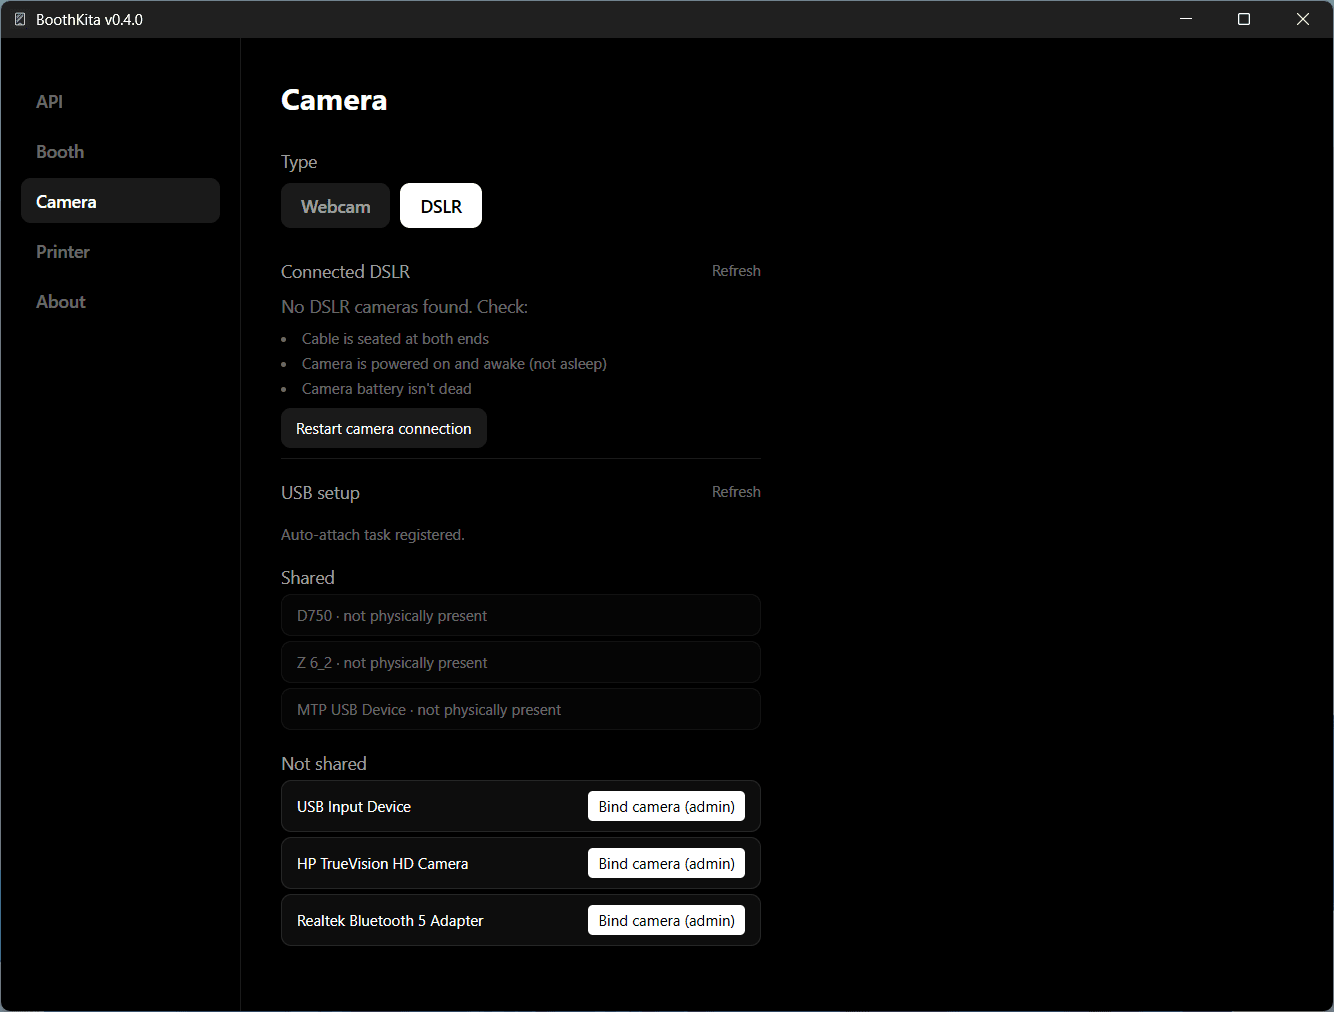Click 'Camera is powered on and awake' tip

tap(454, 364)
